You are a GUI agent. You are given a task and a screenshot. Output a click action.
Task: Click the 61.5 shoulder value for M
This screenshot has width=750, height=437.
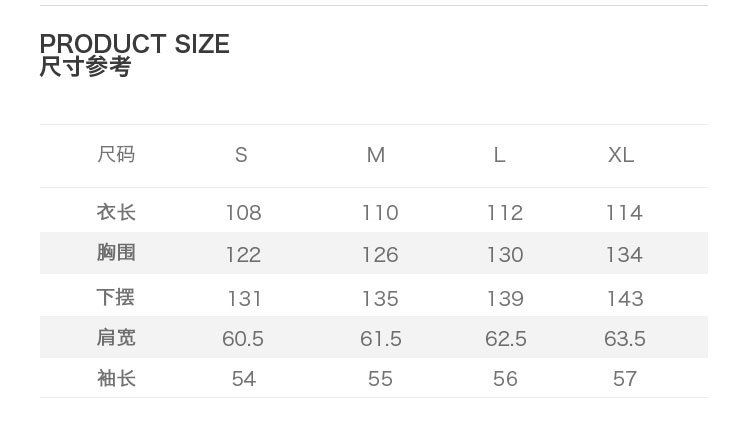[380, 339]
